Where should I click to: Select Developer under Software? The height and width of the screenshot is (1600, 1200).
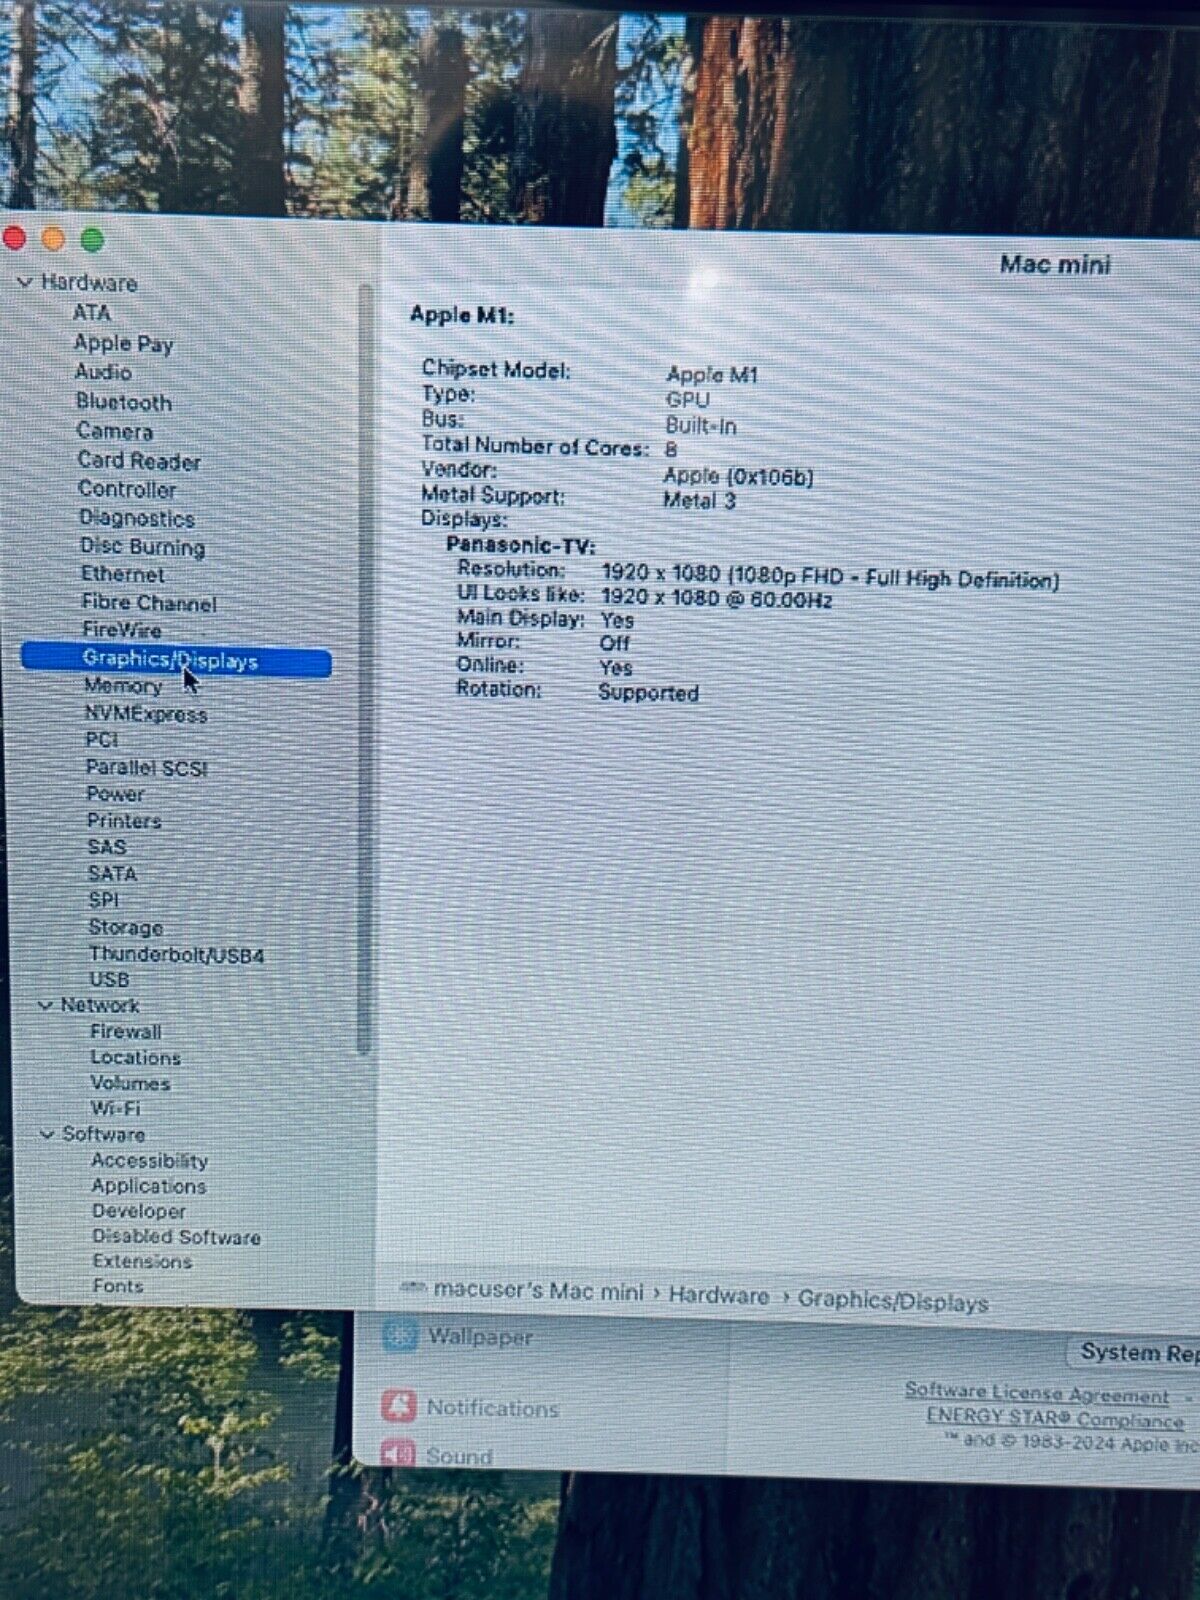[139, 1211]
